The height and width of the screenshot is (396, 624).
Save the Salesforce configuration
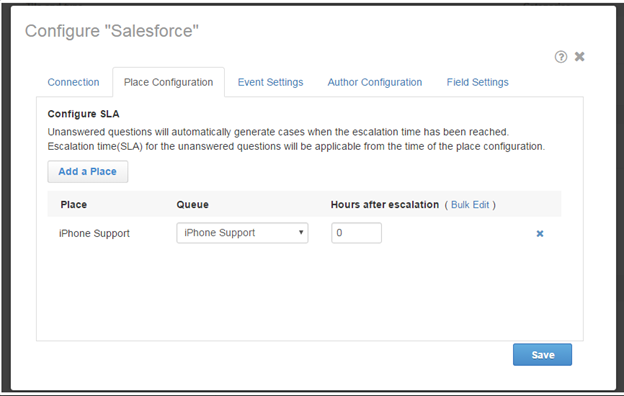pos(542,355)
